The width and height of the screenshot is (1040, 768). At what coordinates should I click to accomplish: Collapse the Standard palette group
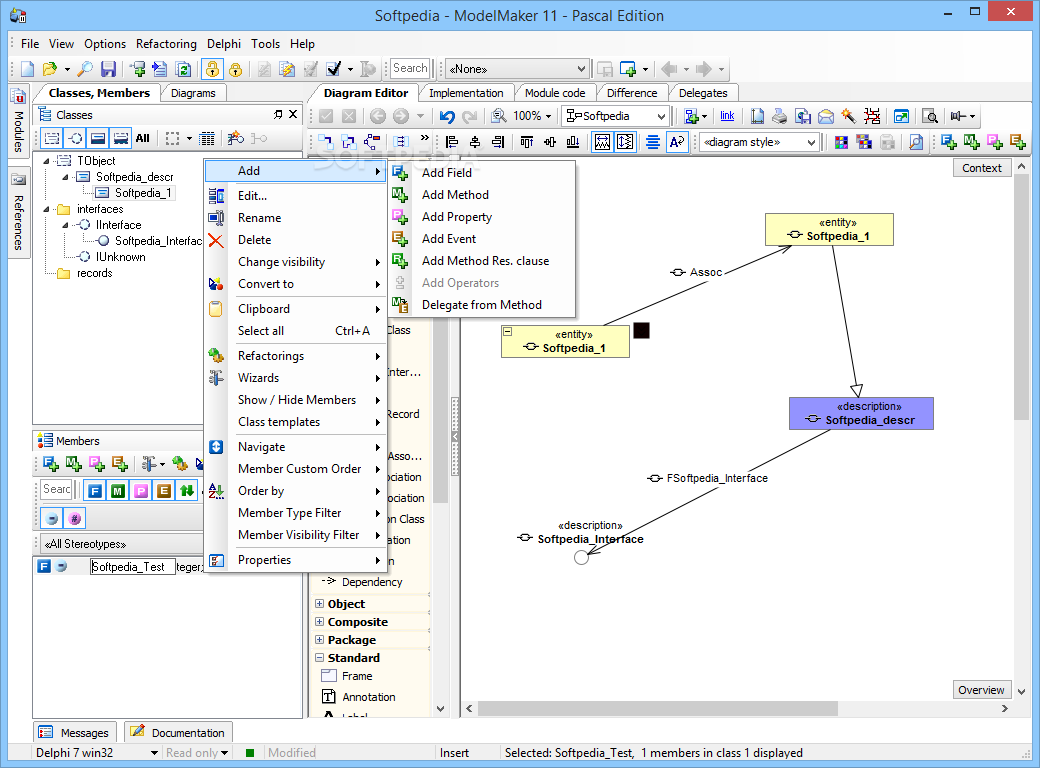320,658
